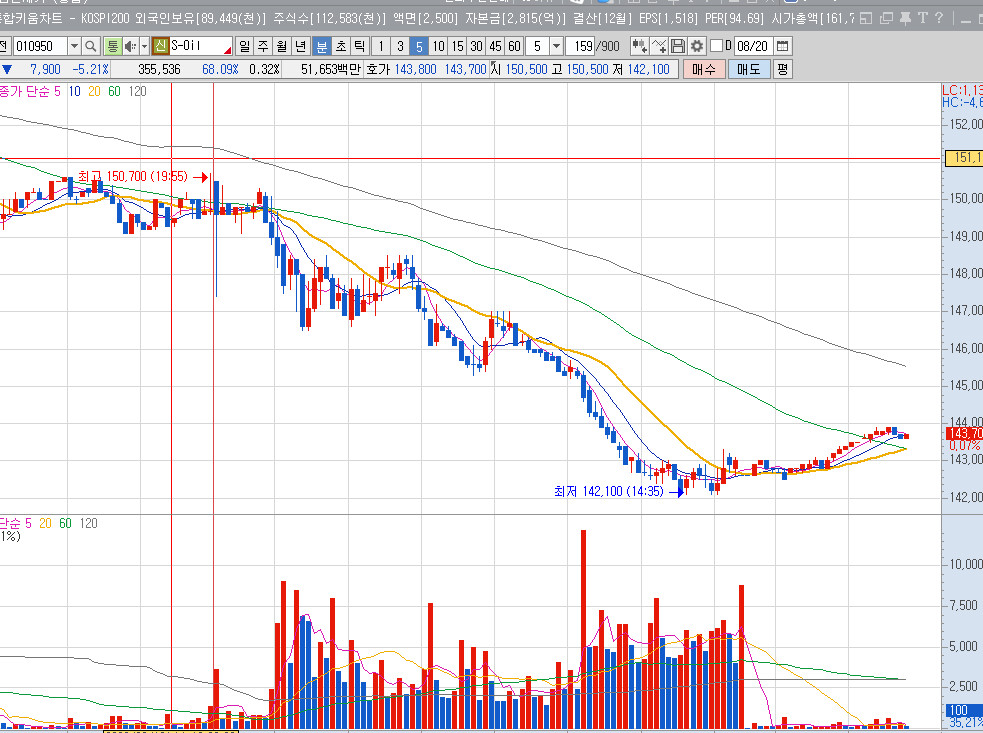Select 3-minute interval button
This screenshot has height=733, width=983.
[400, 46]
